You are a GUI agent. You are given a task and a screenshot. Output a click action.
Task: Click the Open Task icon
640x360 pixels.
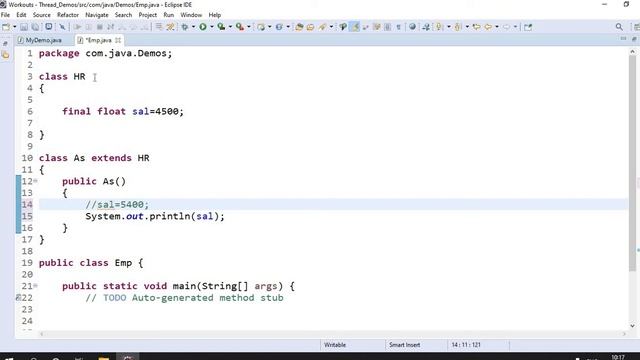point(311,27)
